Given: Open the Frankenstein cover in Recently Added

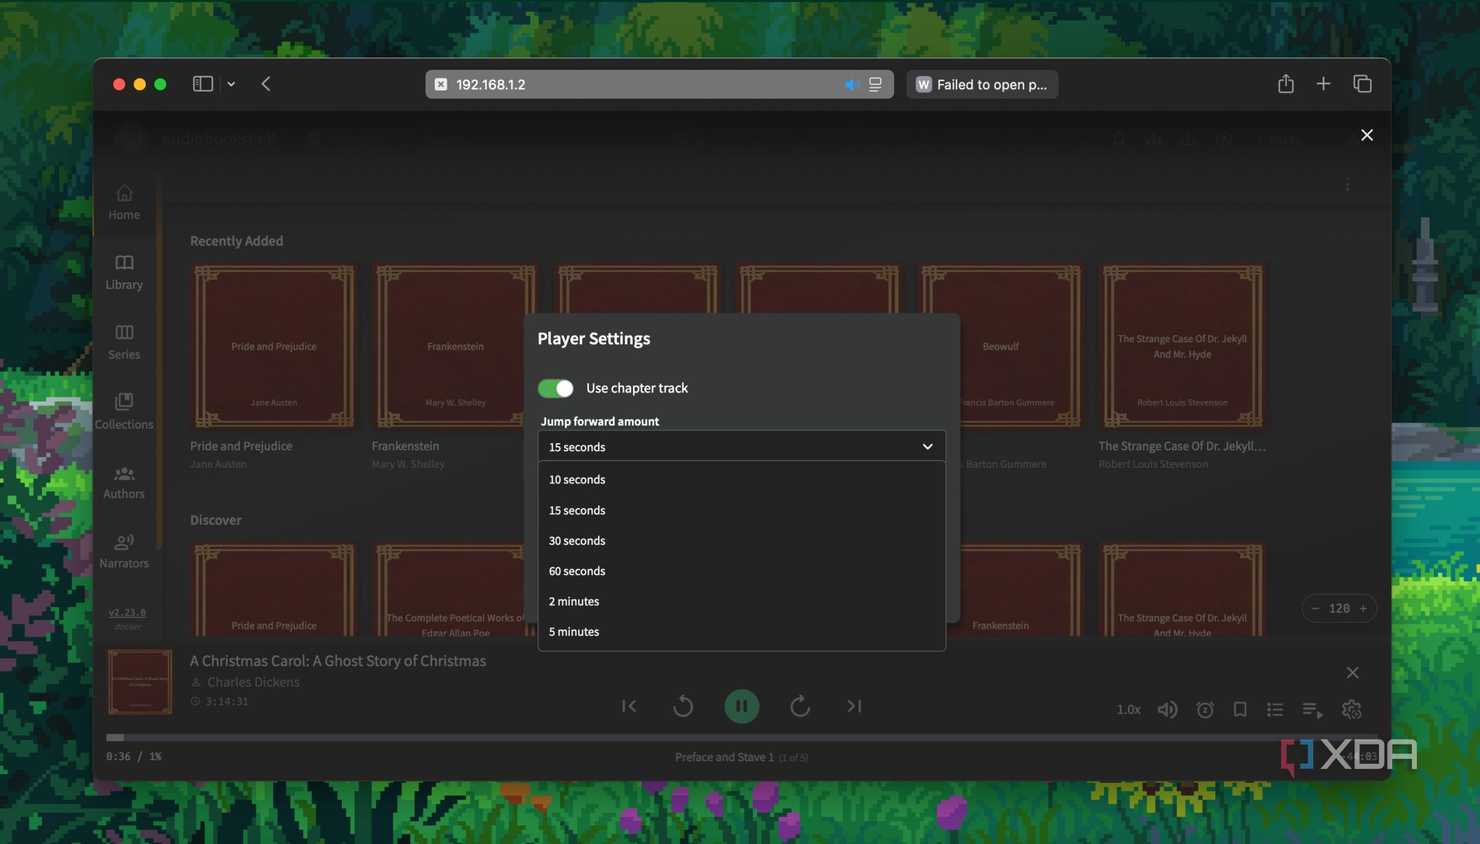Looking at the screenshot, I should 455,346.
